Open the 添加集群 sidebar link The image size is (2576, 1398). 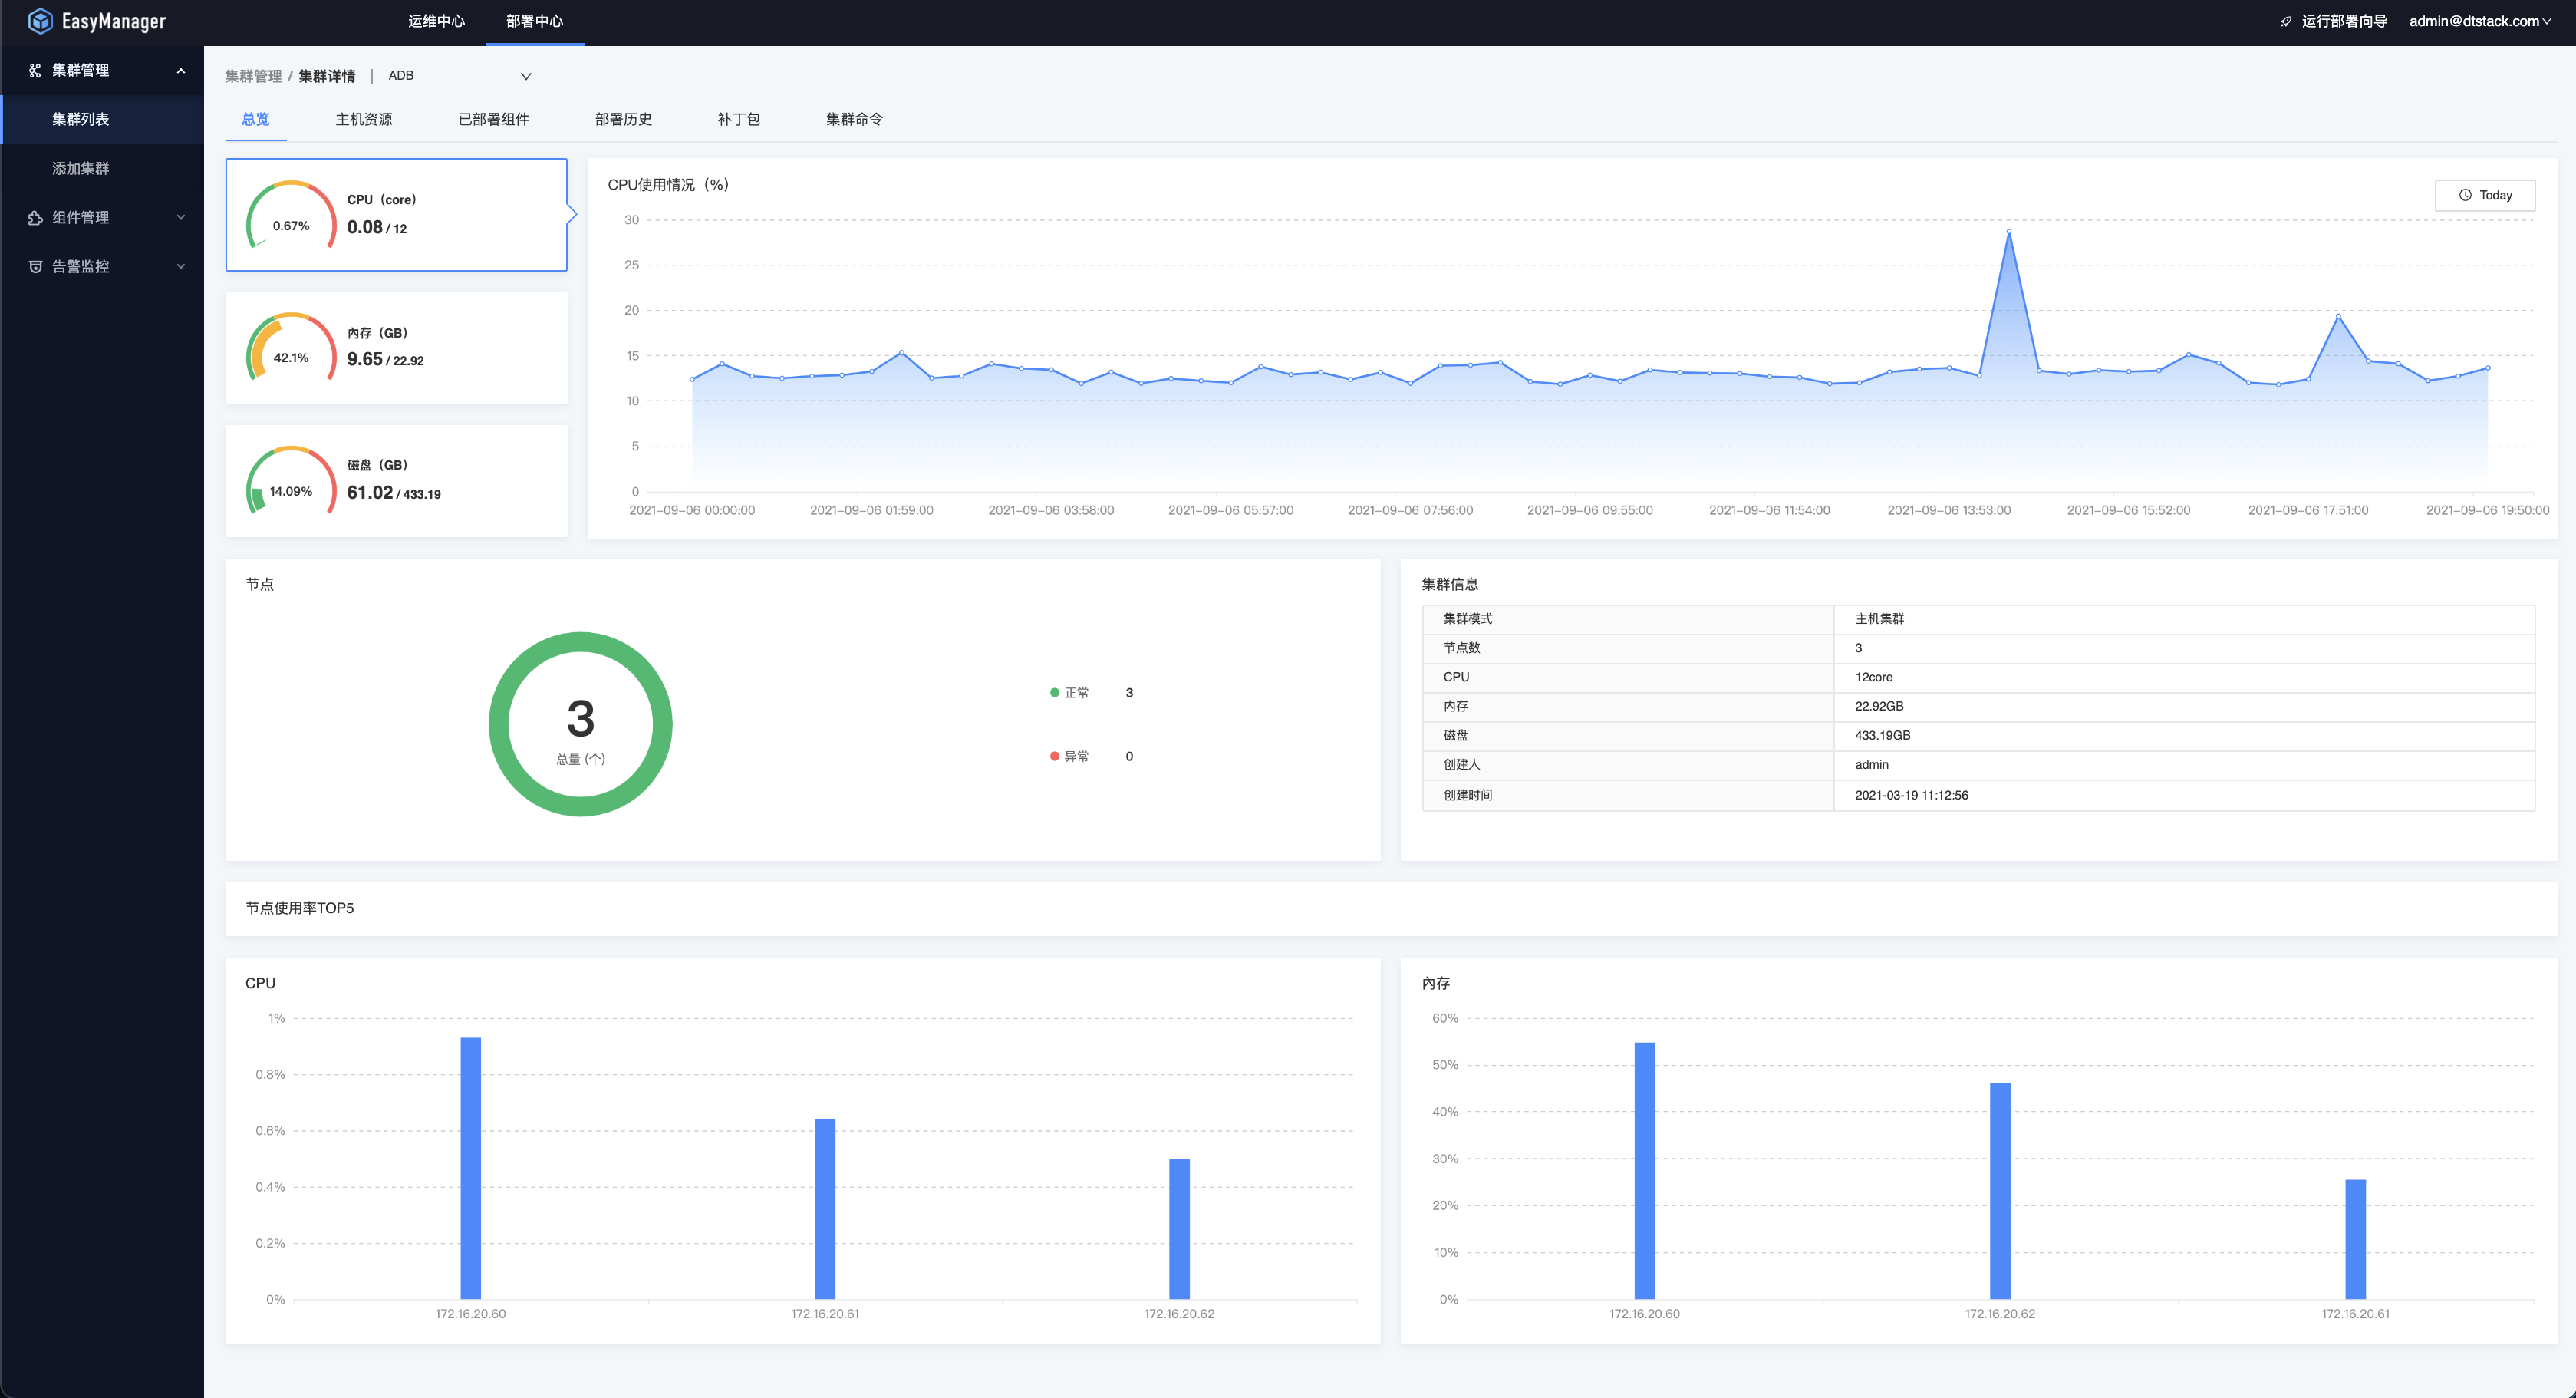point(81,168)
